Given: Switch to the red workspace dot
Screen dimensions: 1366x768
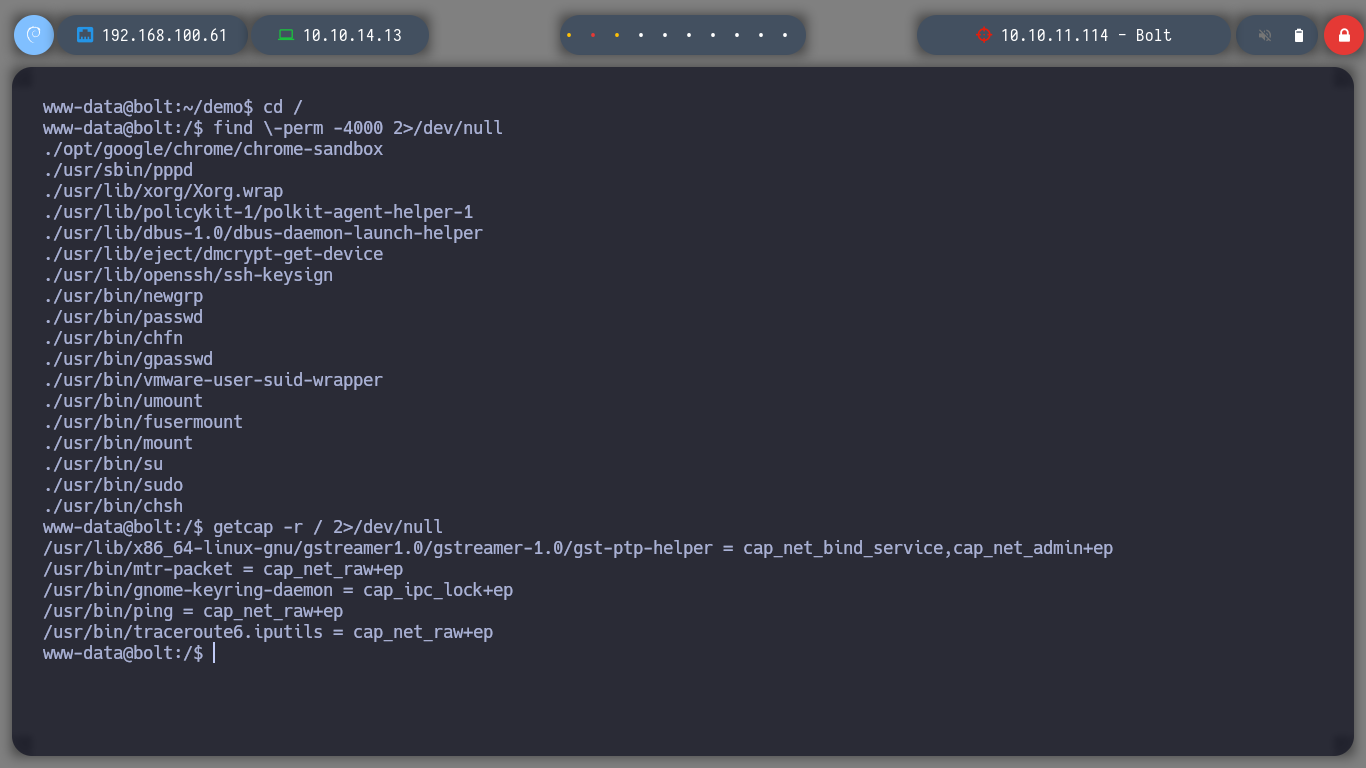Looking at the screenshot, I should (x=593, y=35).
